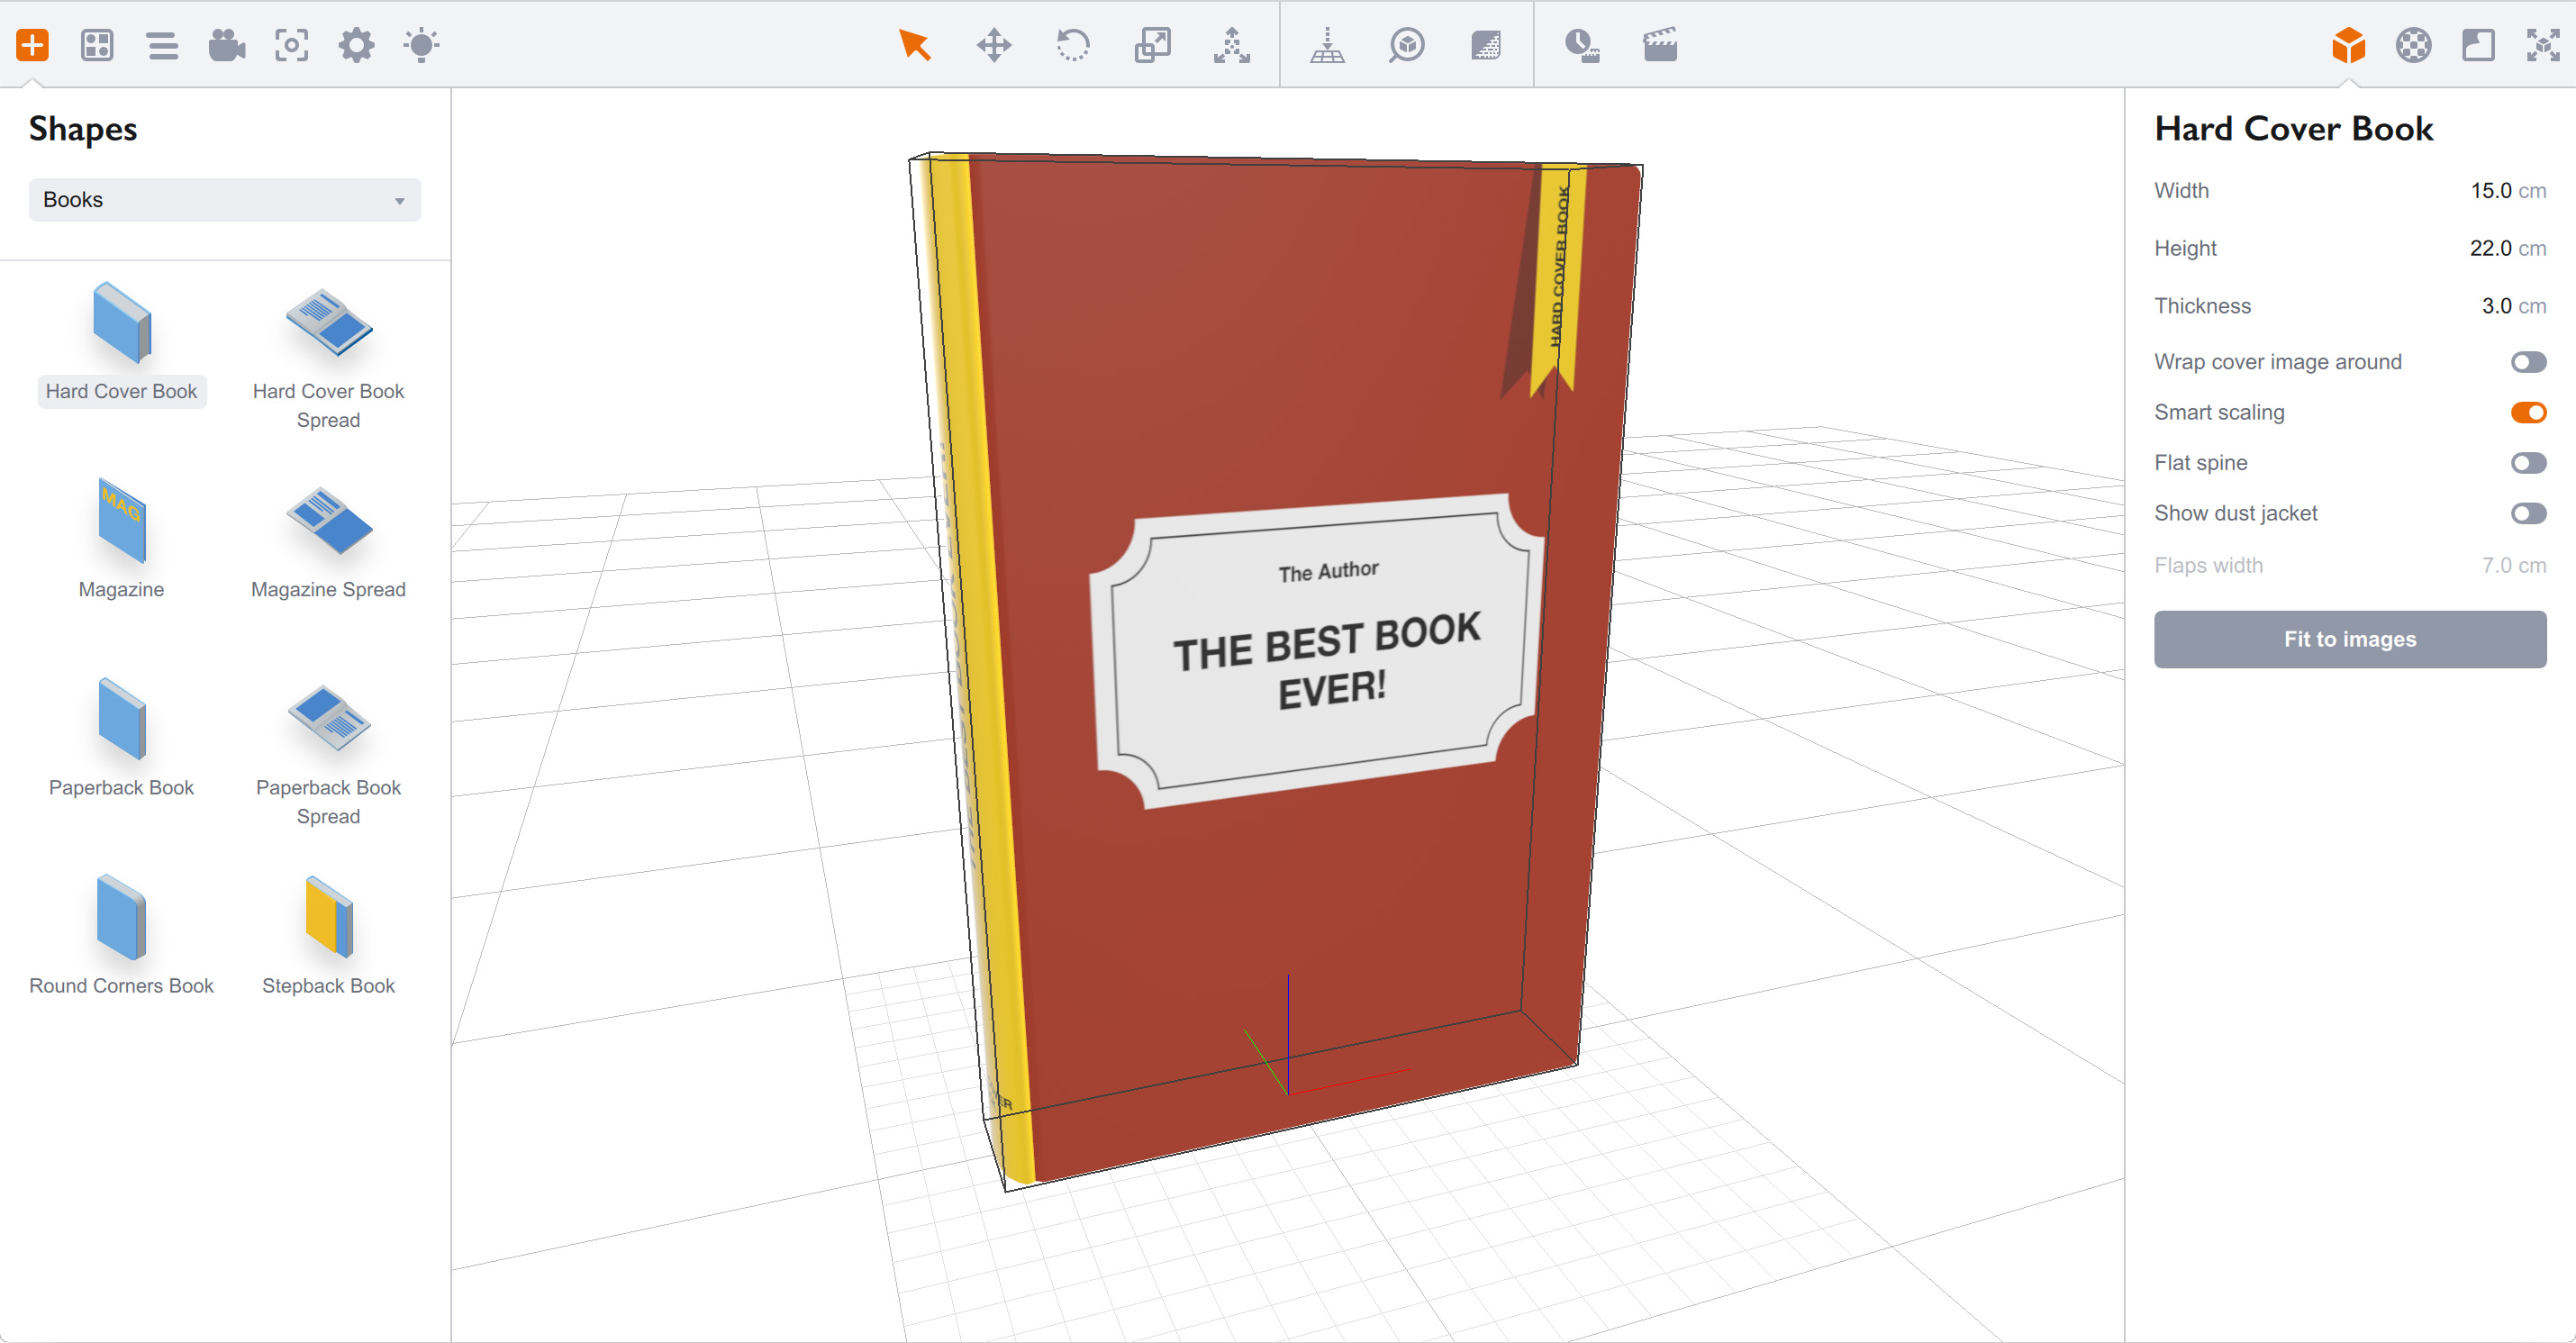Turn on Show dust jacket

tap(2528, 513)
